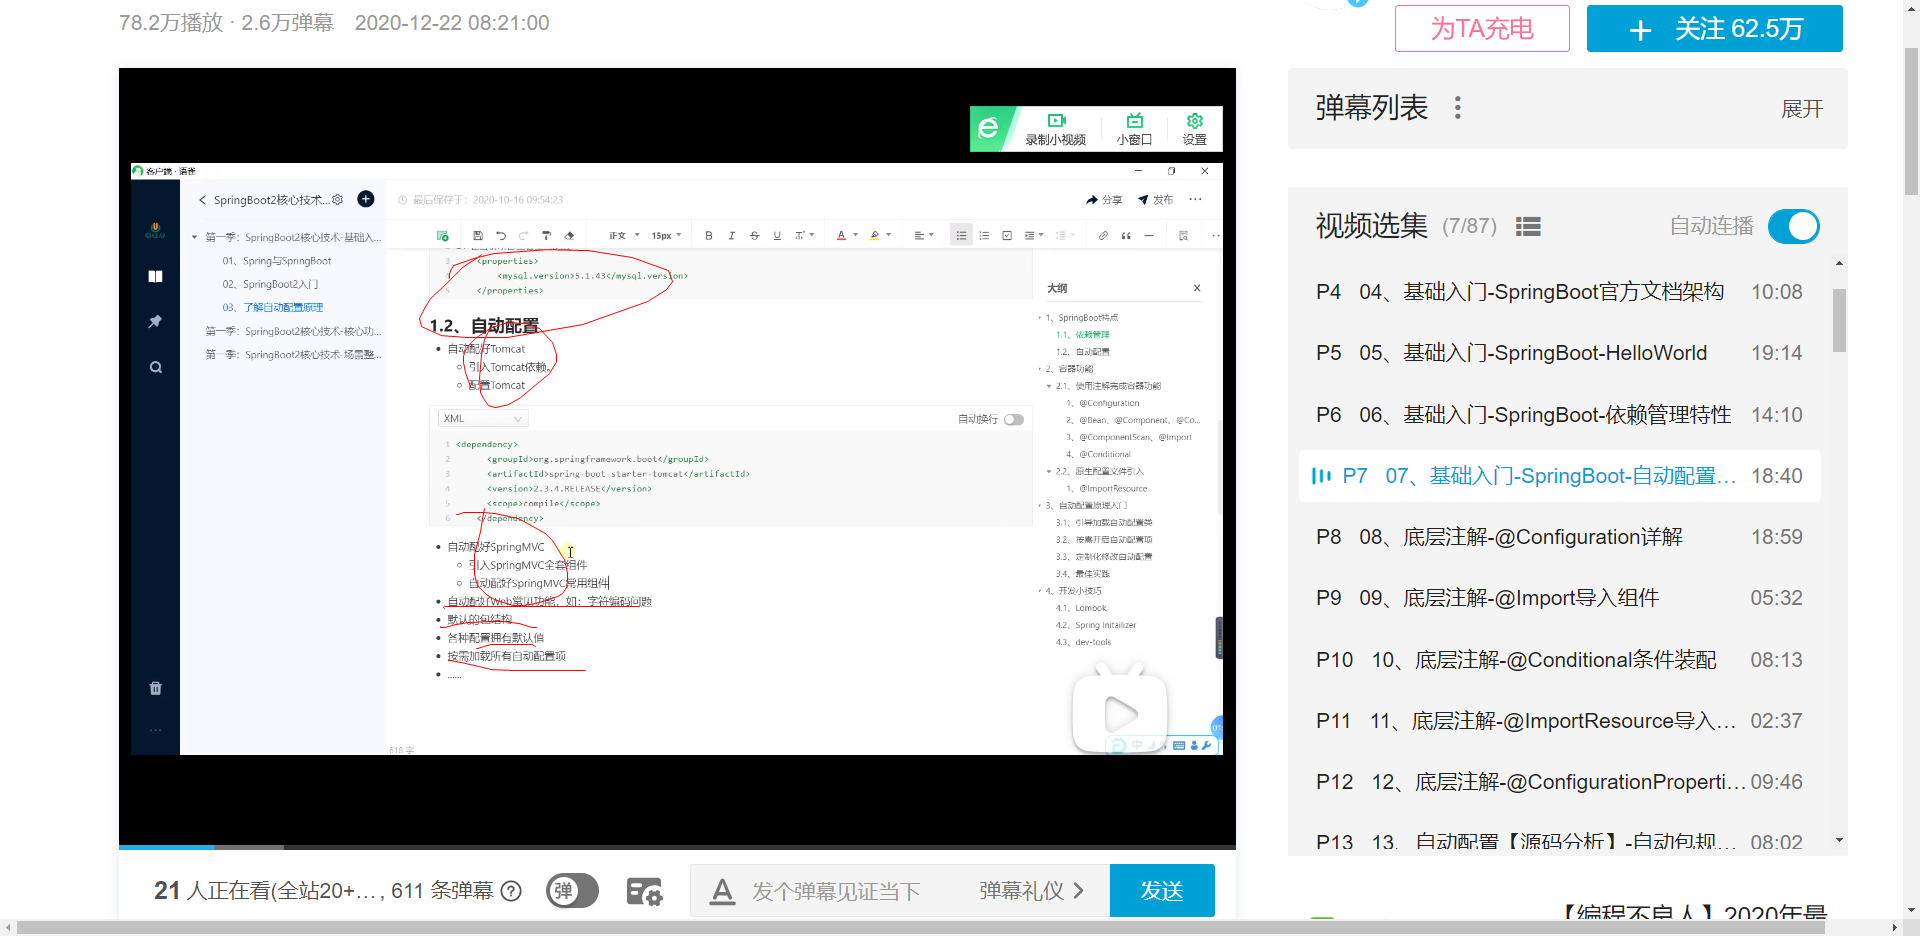Select P9 09、底层注解-@Import导入组件
The image size is (1920, 936).
coord(1559,598)
